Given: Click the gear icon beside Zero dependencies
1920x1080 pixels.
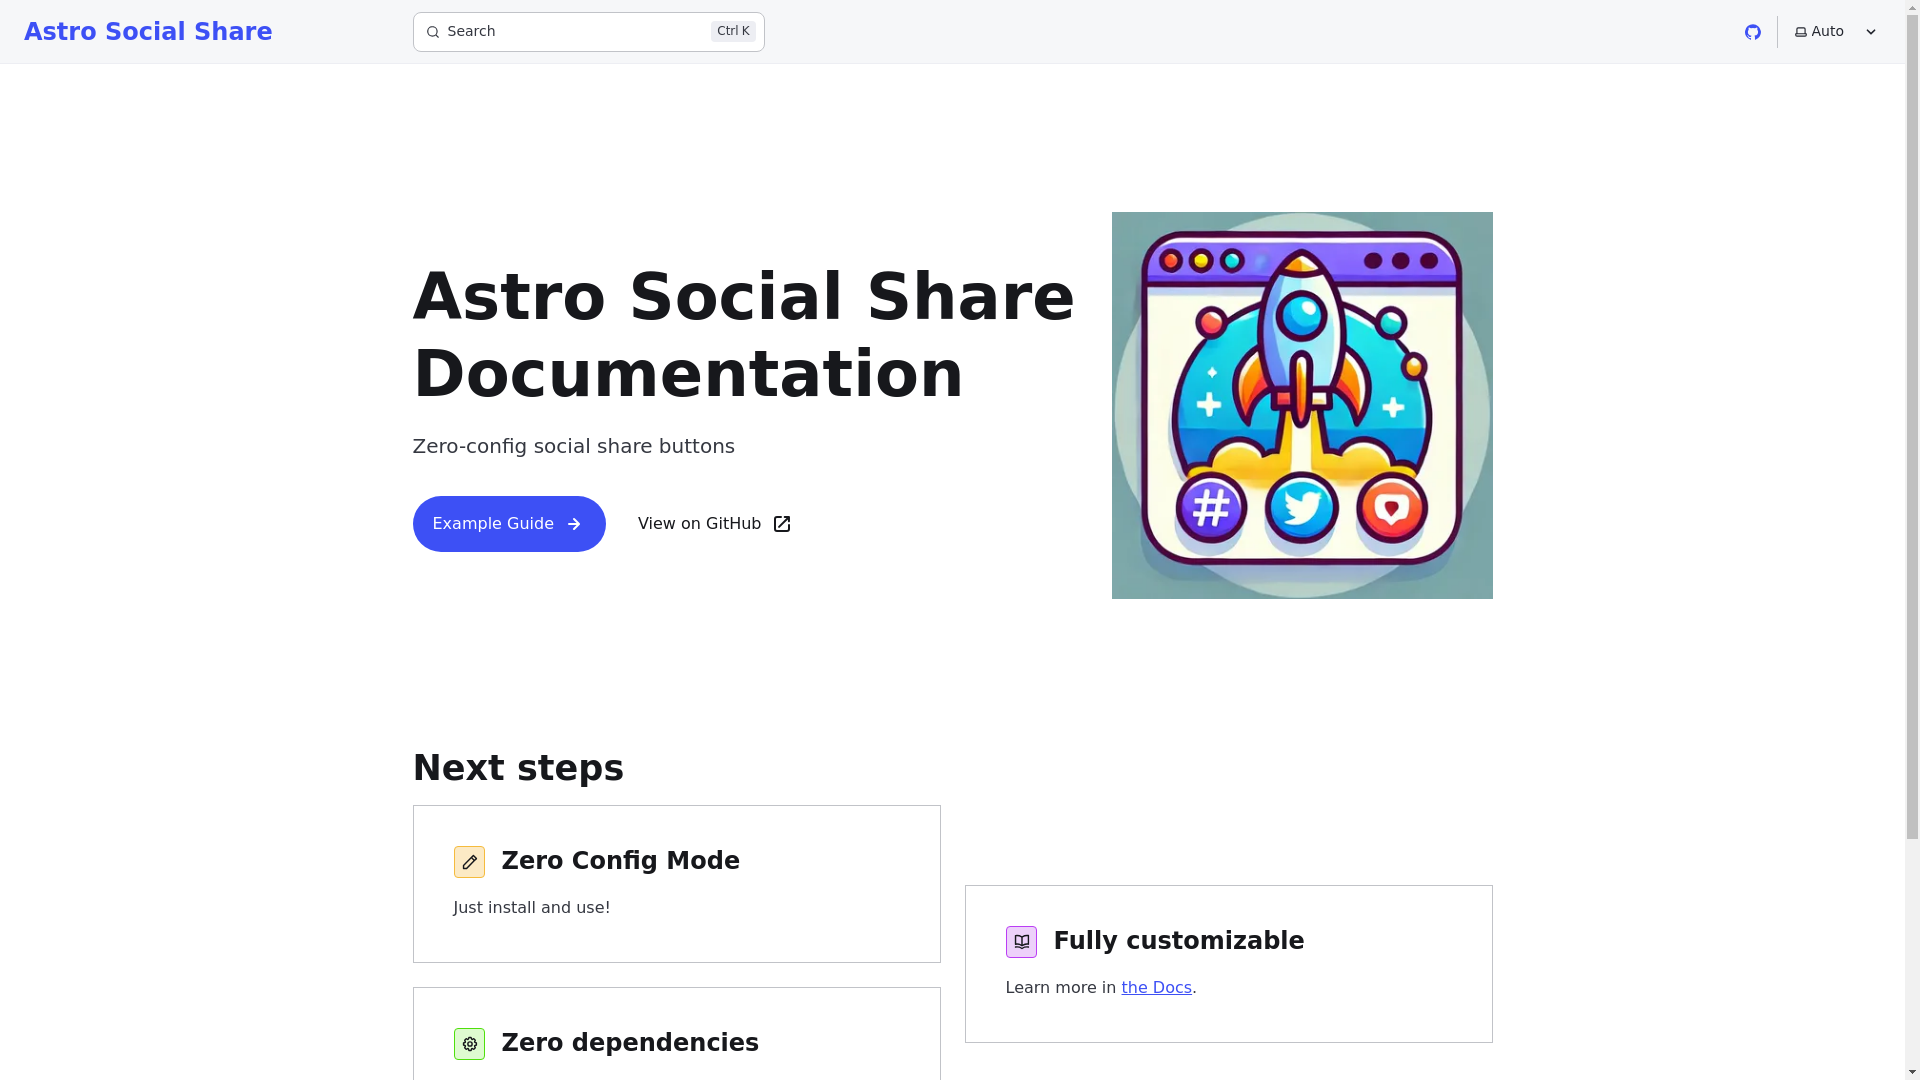Looking at the screenshot, I should point(469,1044).
